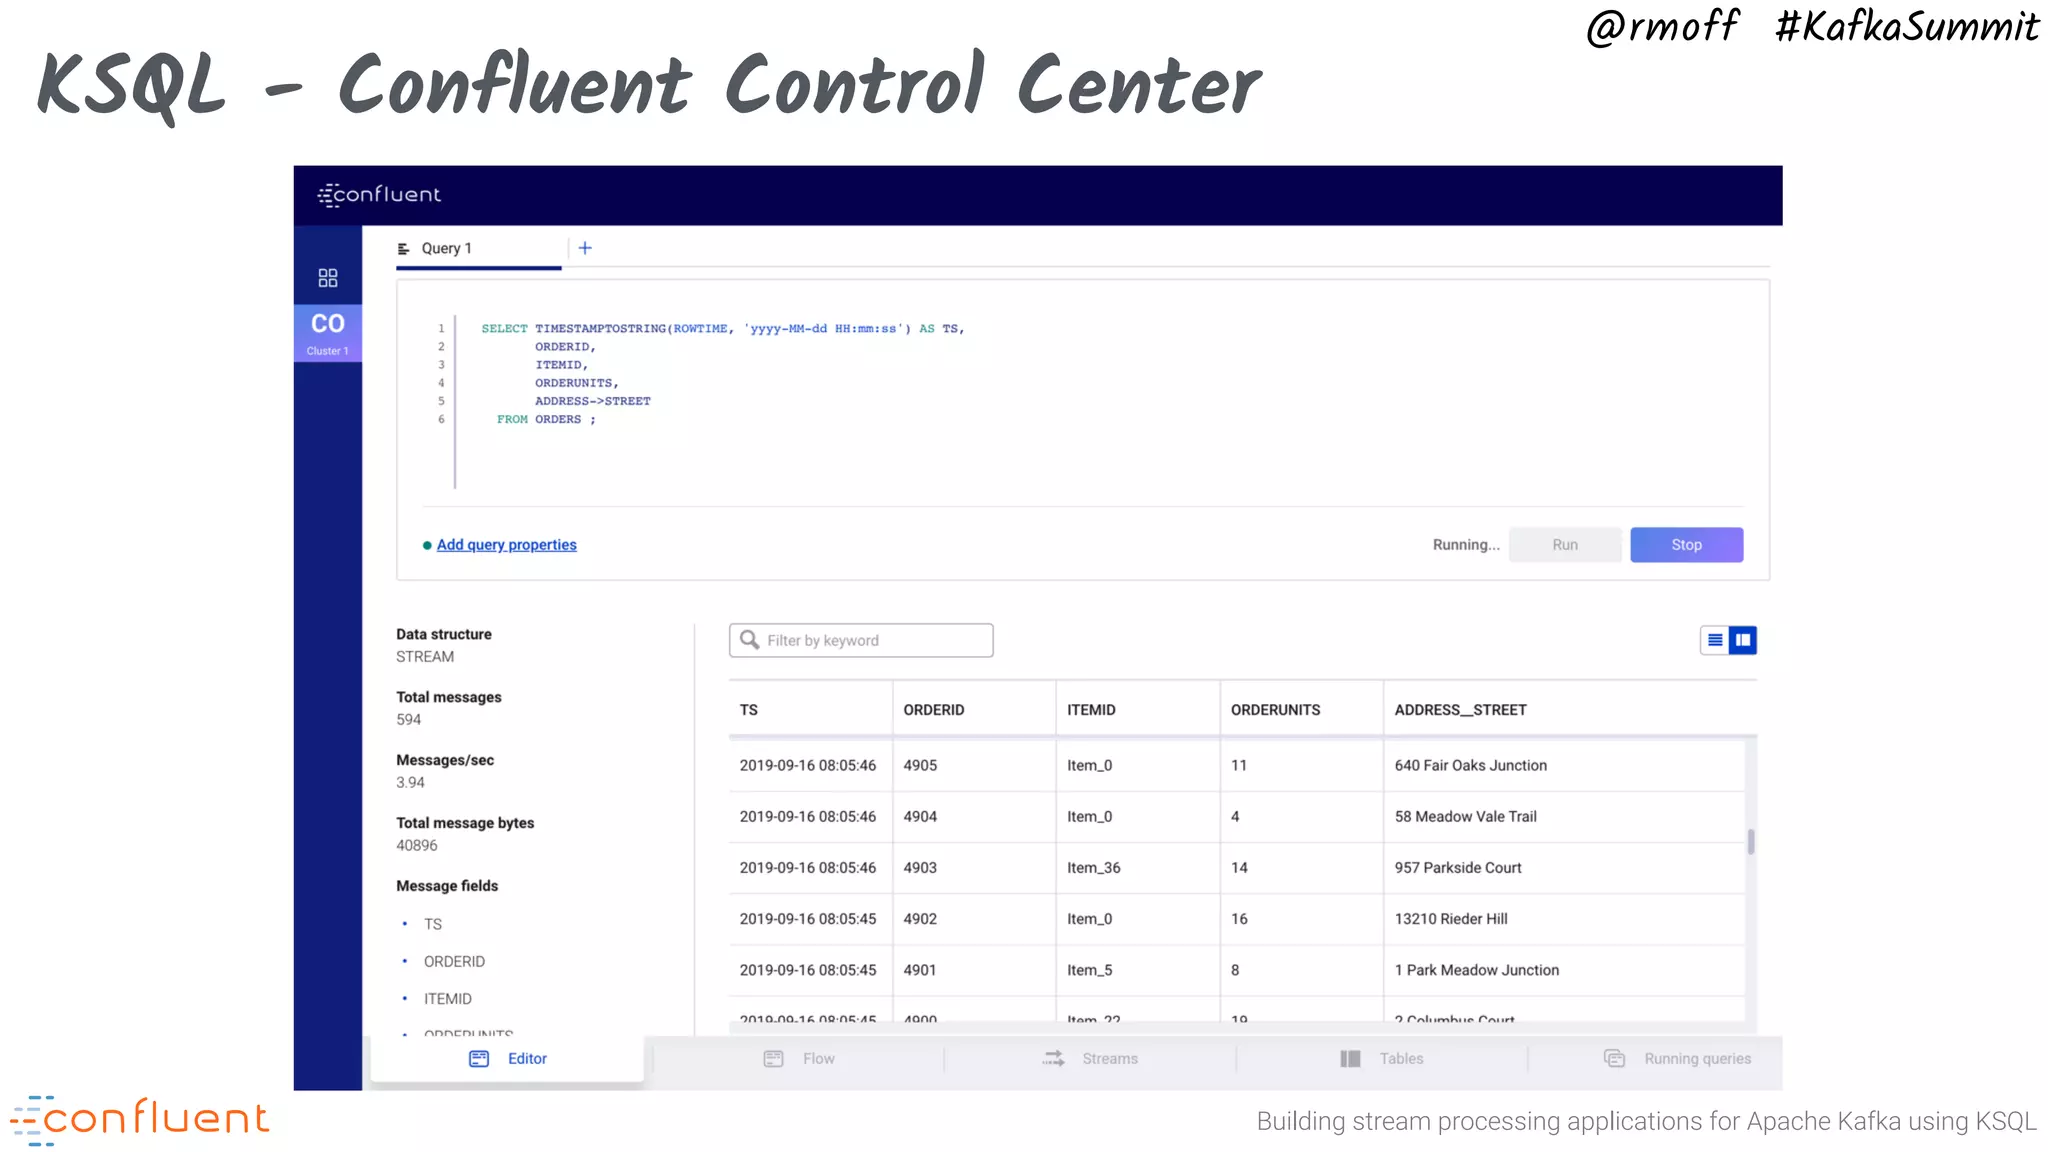The width and height of the screenshot is (2048, 1152).
Task: Click the ORDERID column header
Action: (974, 710)
